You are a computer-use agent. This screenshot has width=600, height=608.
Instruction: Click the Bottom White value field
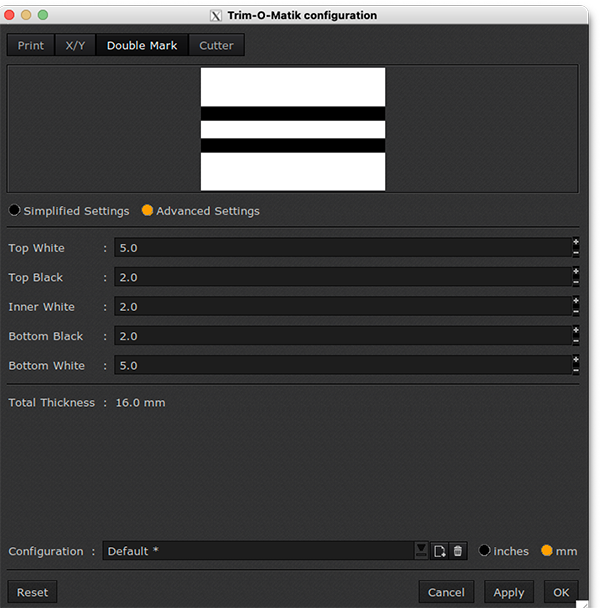[x=343, y=365]
